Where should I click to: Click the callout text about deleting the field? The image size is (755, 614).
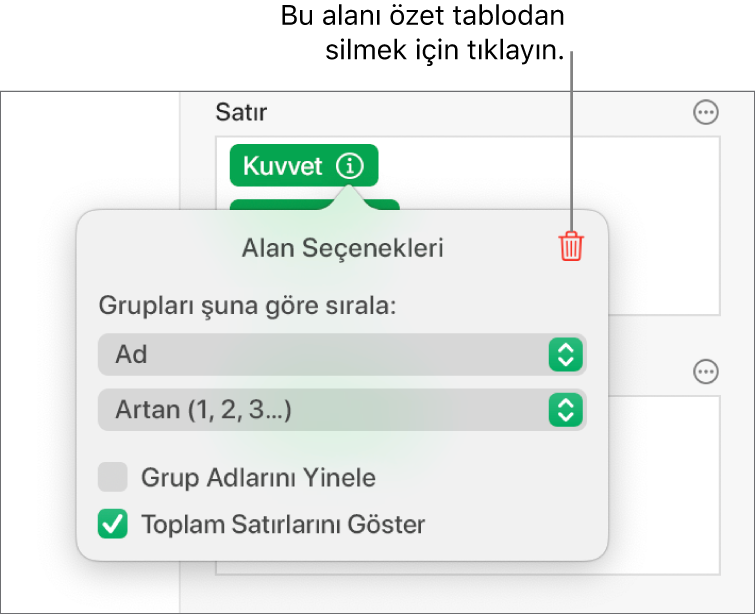(438, 32)
